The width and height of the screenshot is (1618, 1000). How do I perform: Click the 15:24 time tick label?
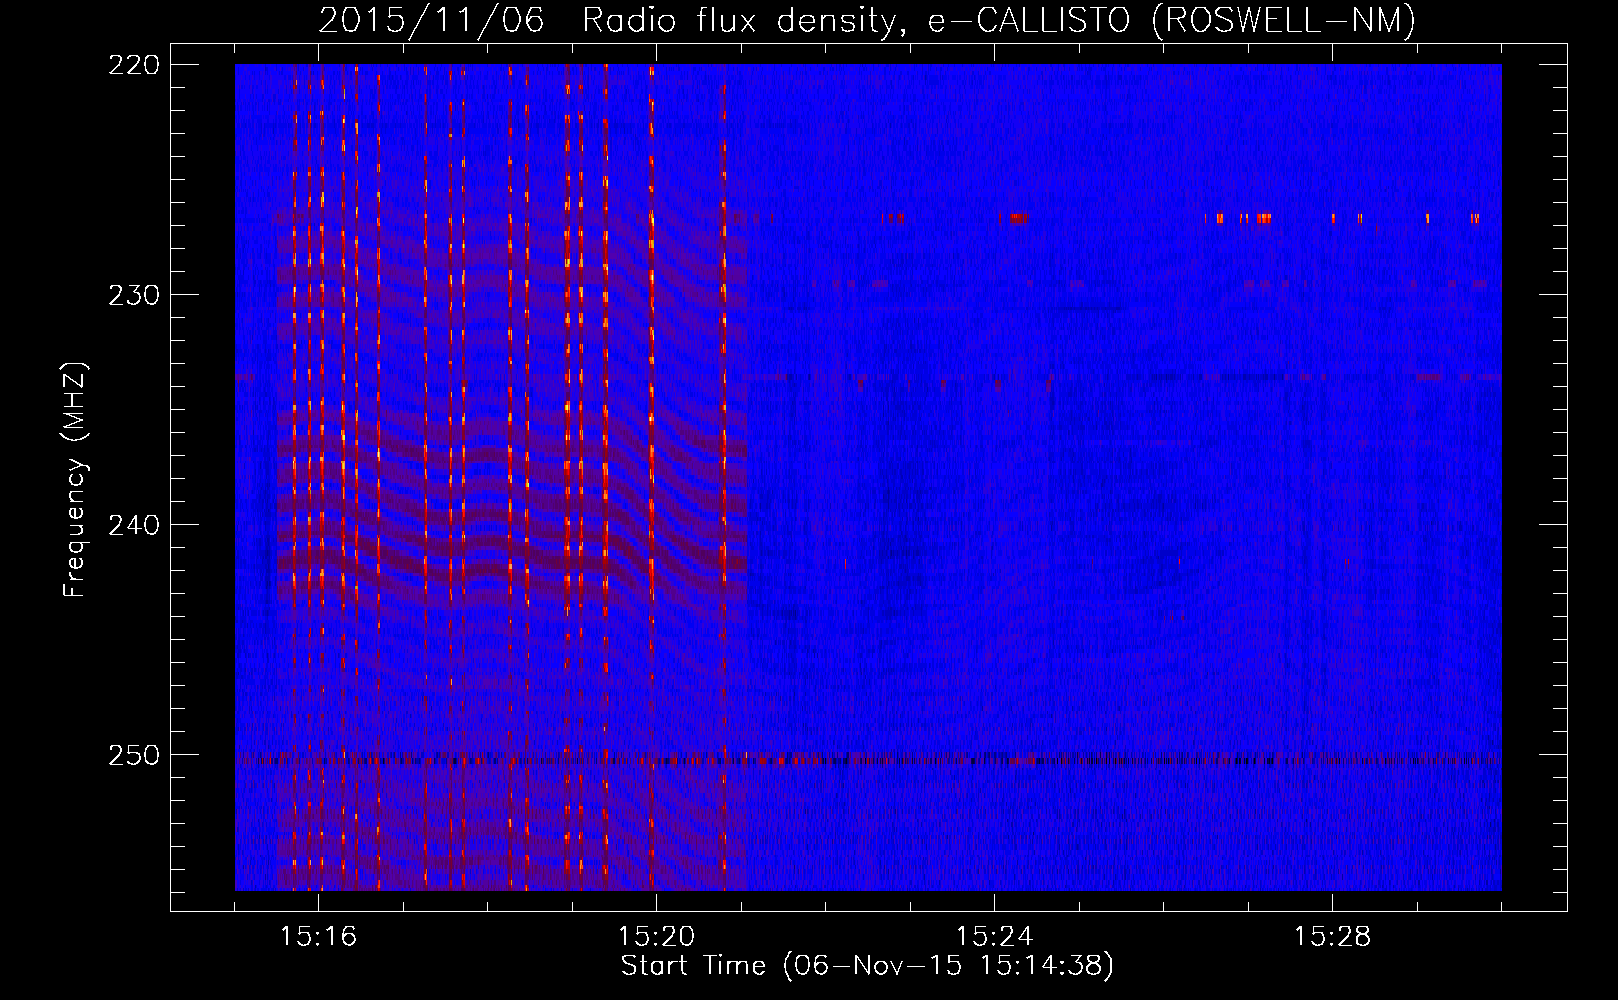(995, 937)
